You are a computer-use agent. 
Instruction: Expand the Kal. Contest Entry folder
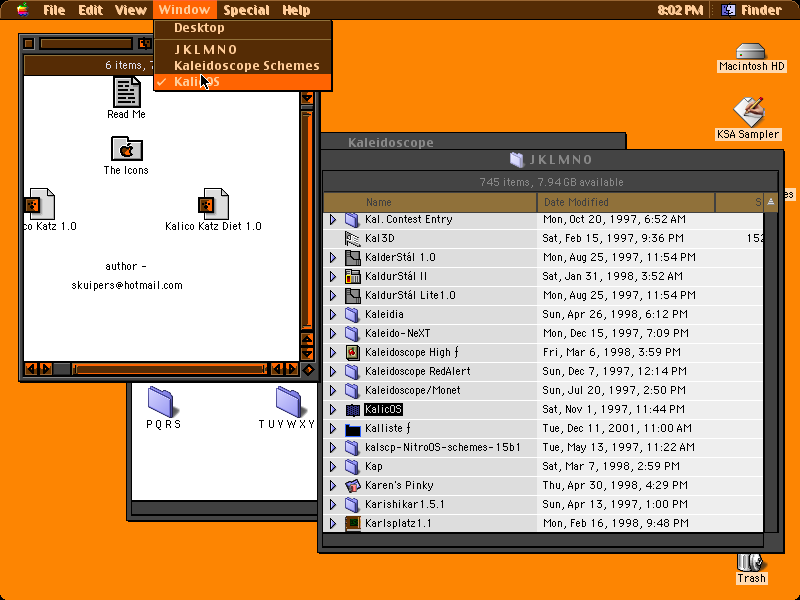point(333,219)
